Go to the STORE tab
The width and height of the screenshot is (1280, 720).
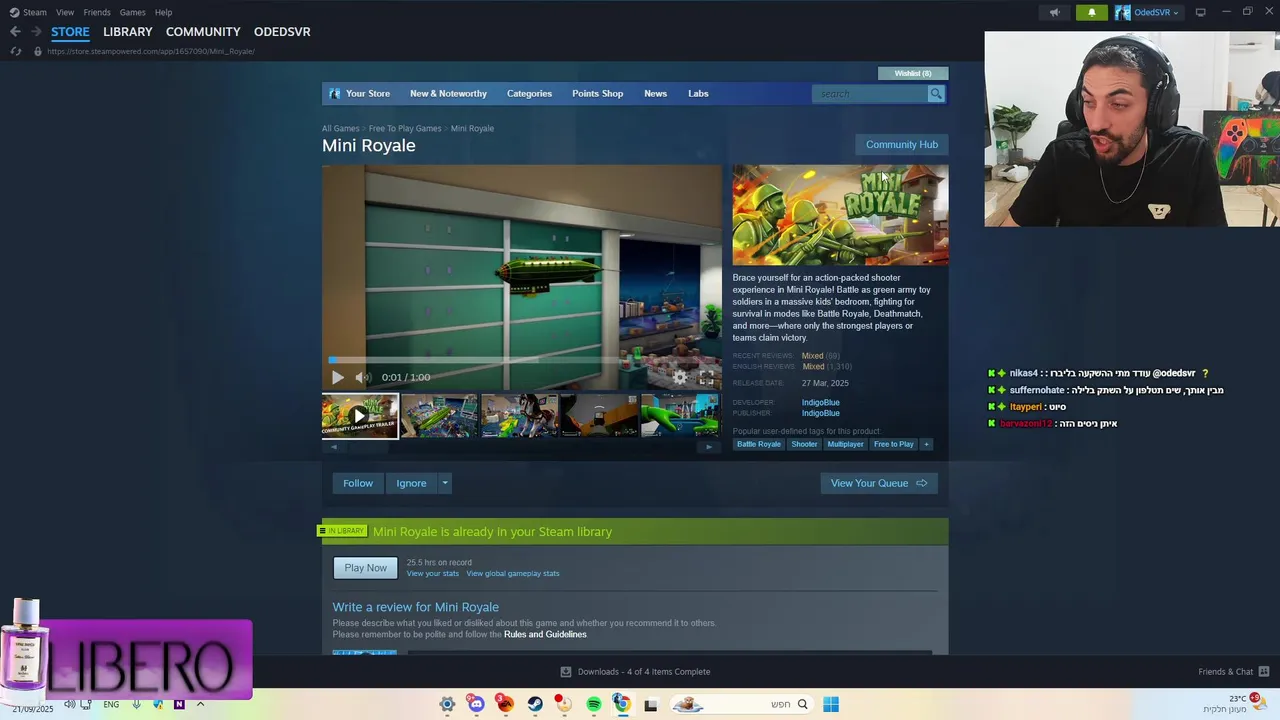(70, 32)
